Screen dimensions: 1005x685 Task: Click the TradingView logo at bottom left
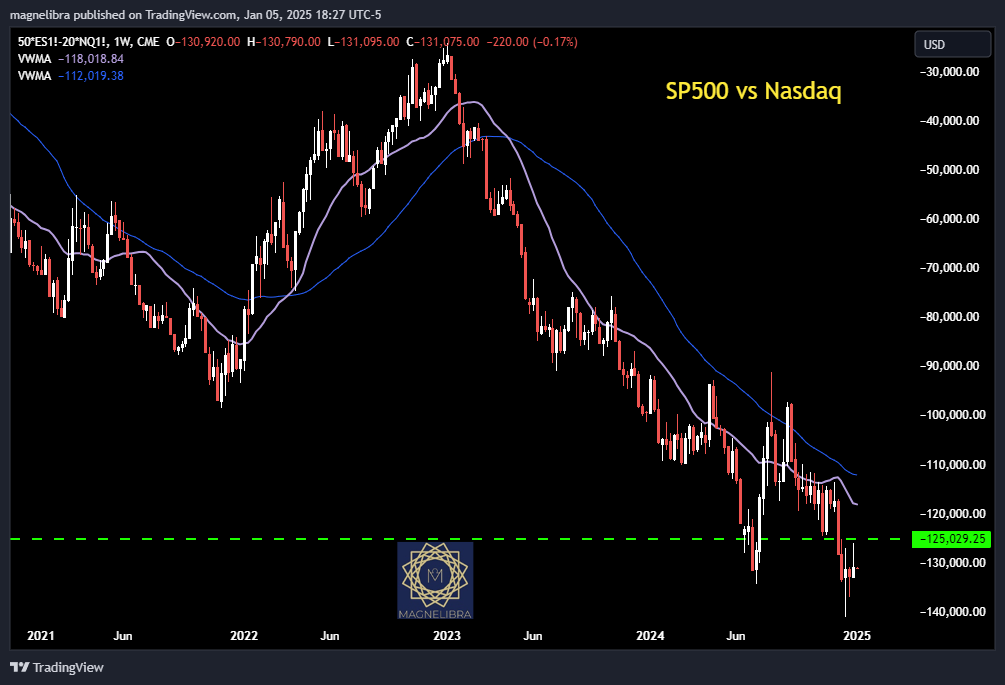57,667
